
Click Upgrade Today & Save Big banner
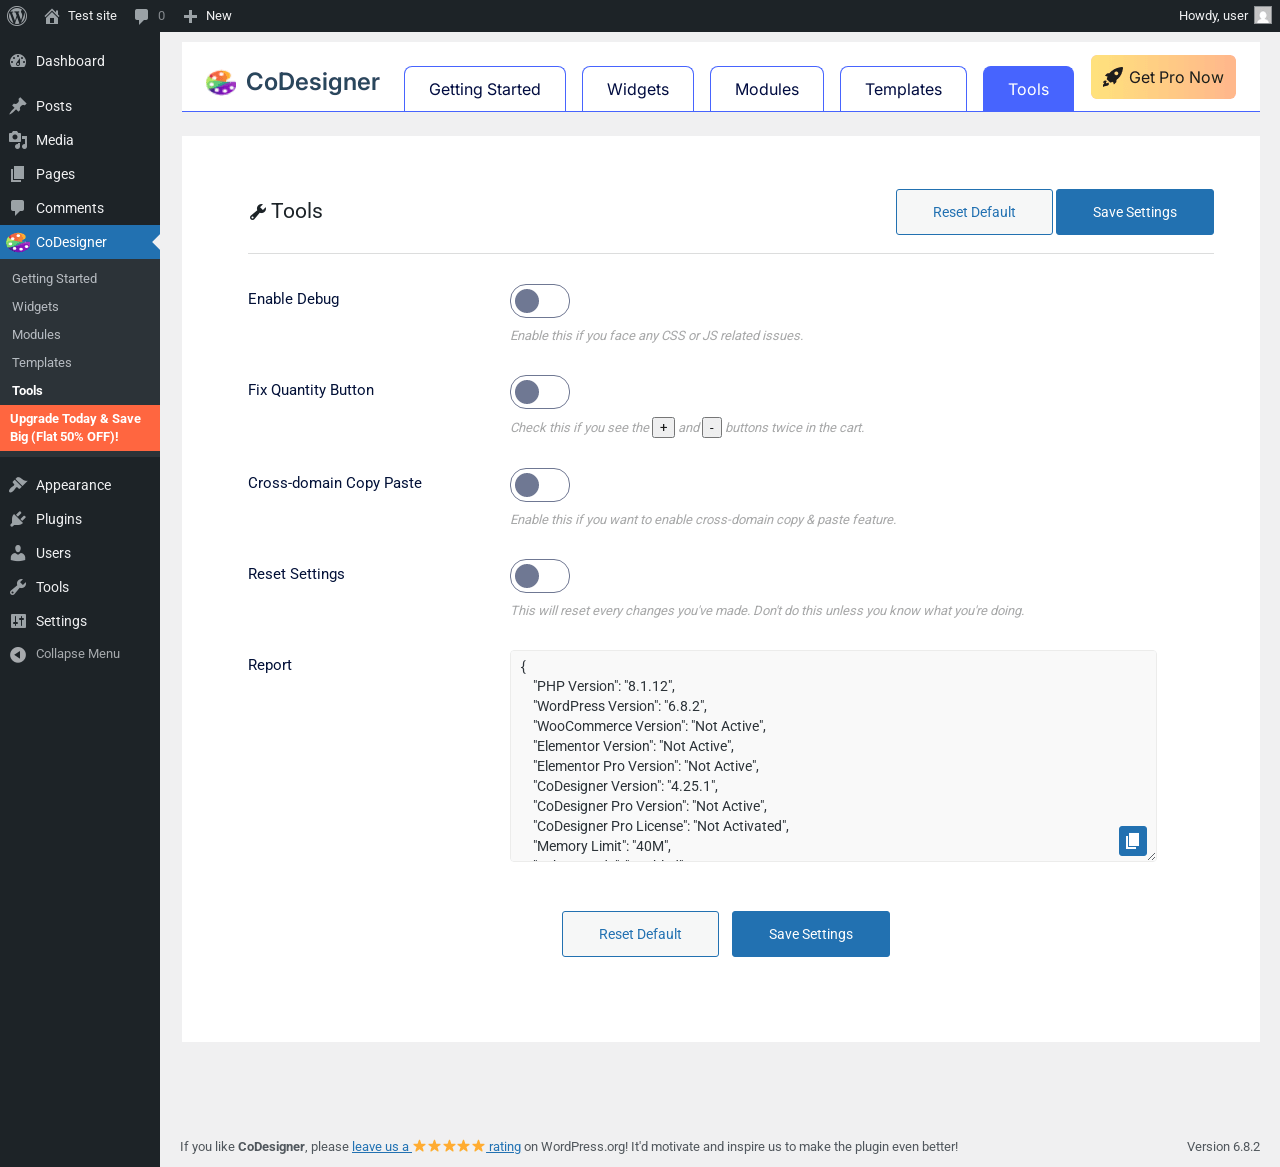pos(80,428)
